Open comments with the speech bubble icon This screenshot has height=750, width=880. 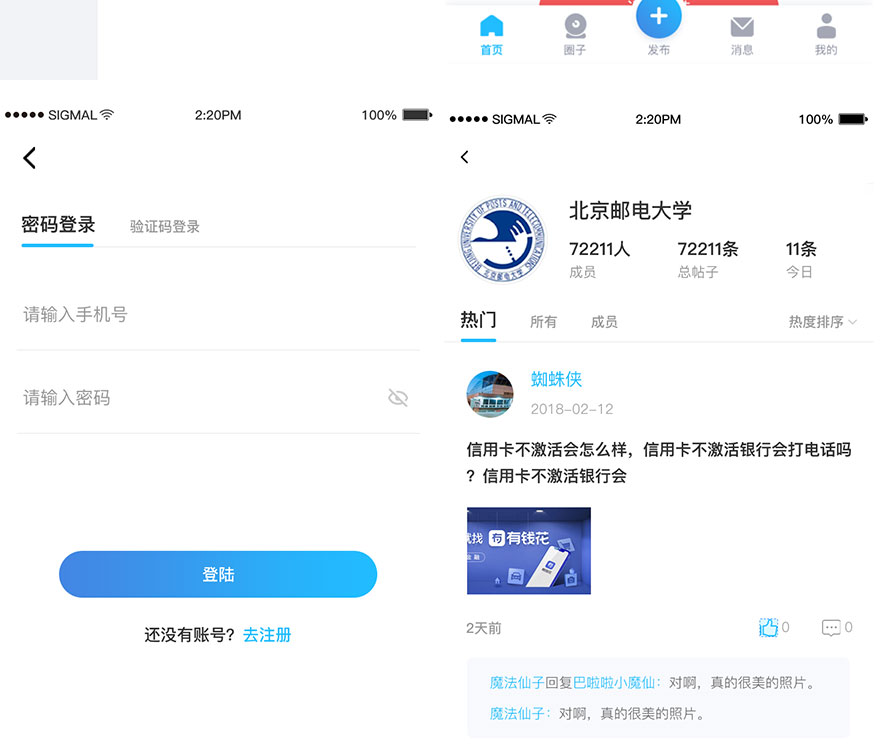click(831, 627)
